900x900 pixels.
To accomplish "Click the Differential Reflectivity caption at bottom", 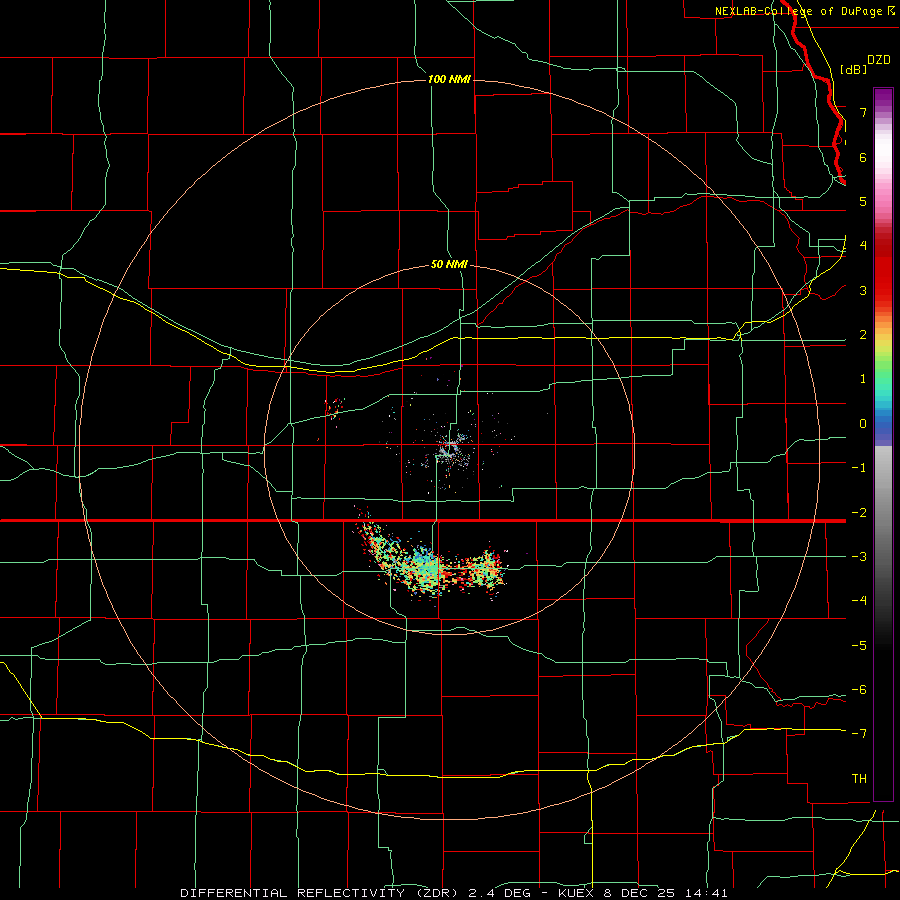I will click(453, 893).
